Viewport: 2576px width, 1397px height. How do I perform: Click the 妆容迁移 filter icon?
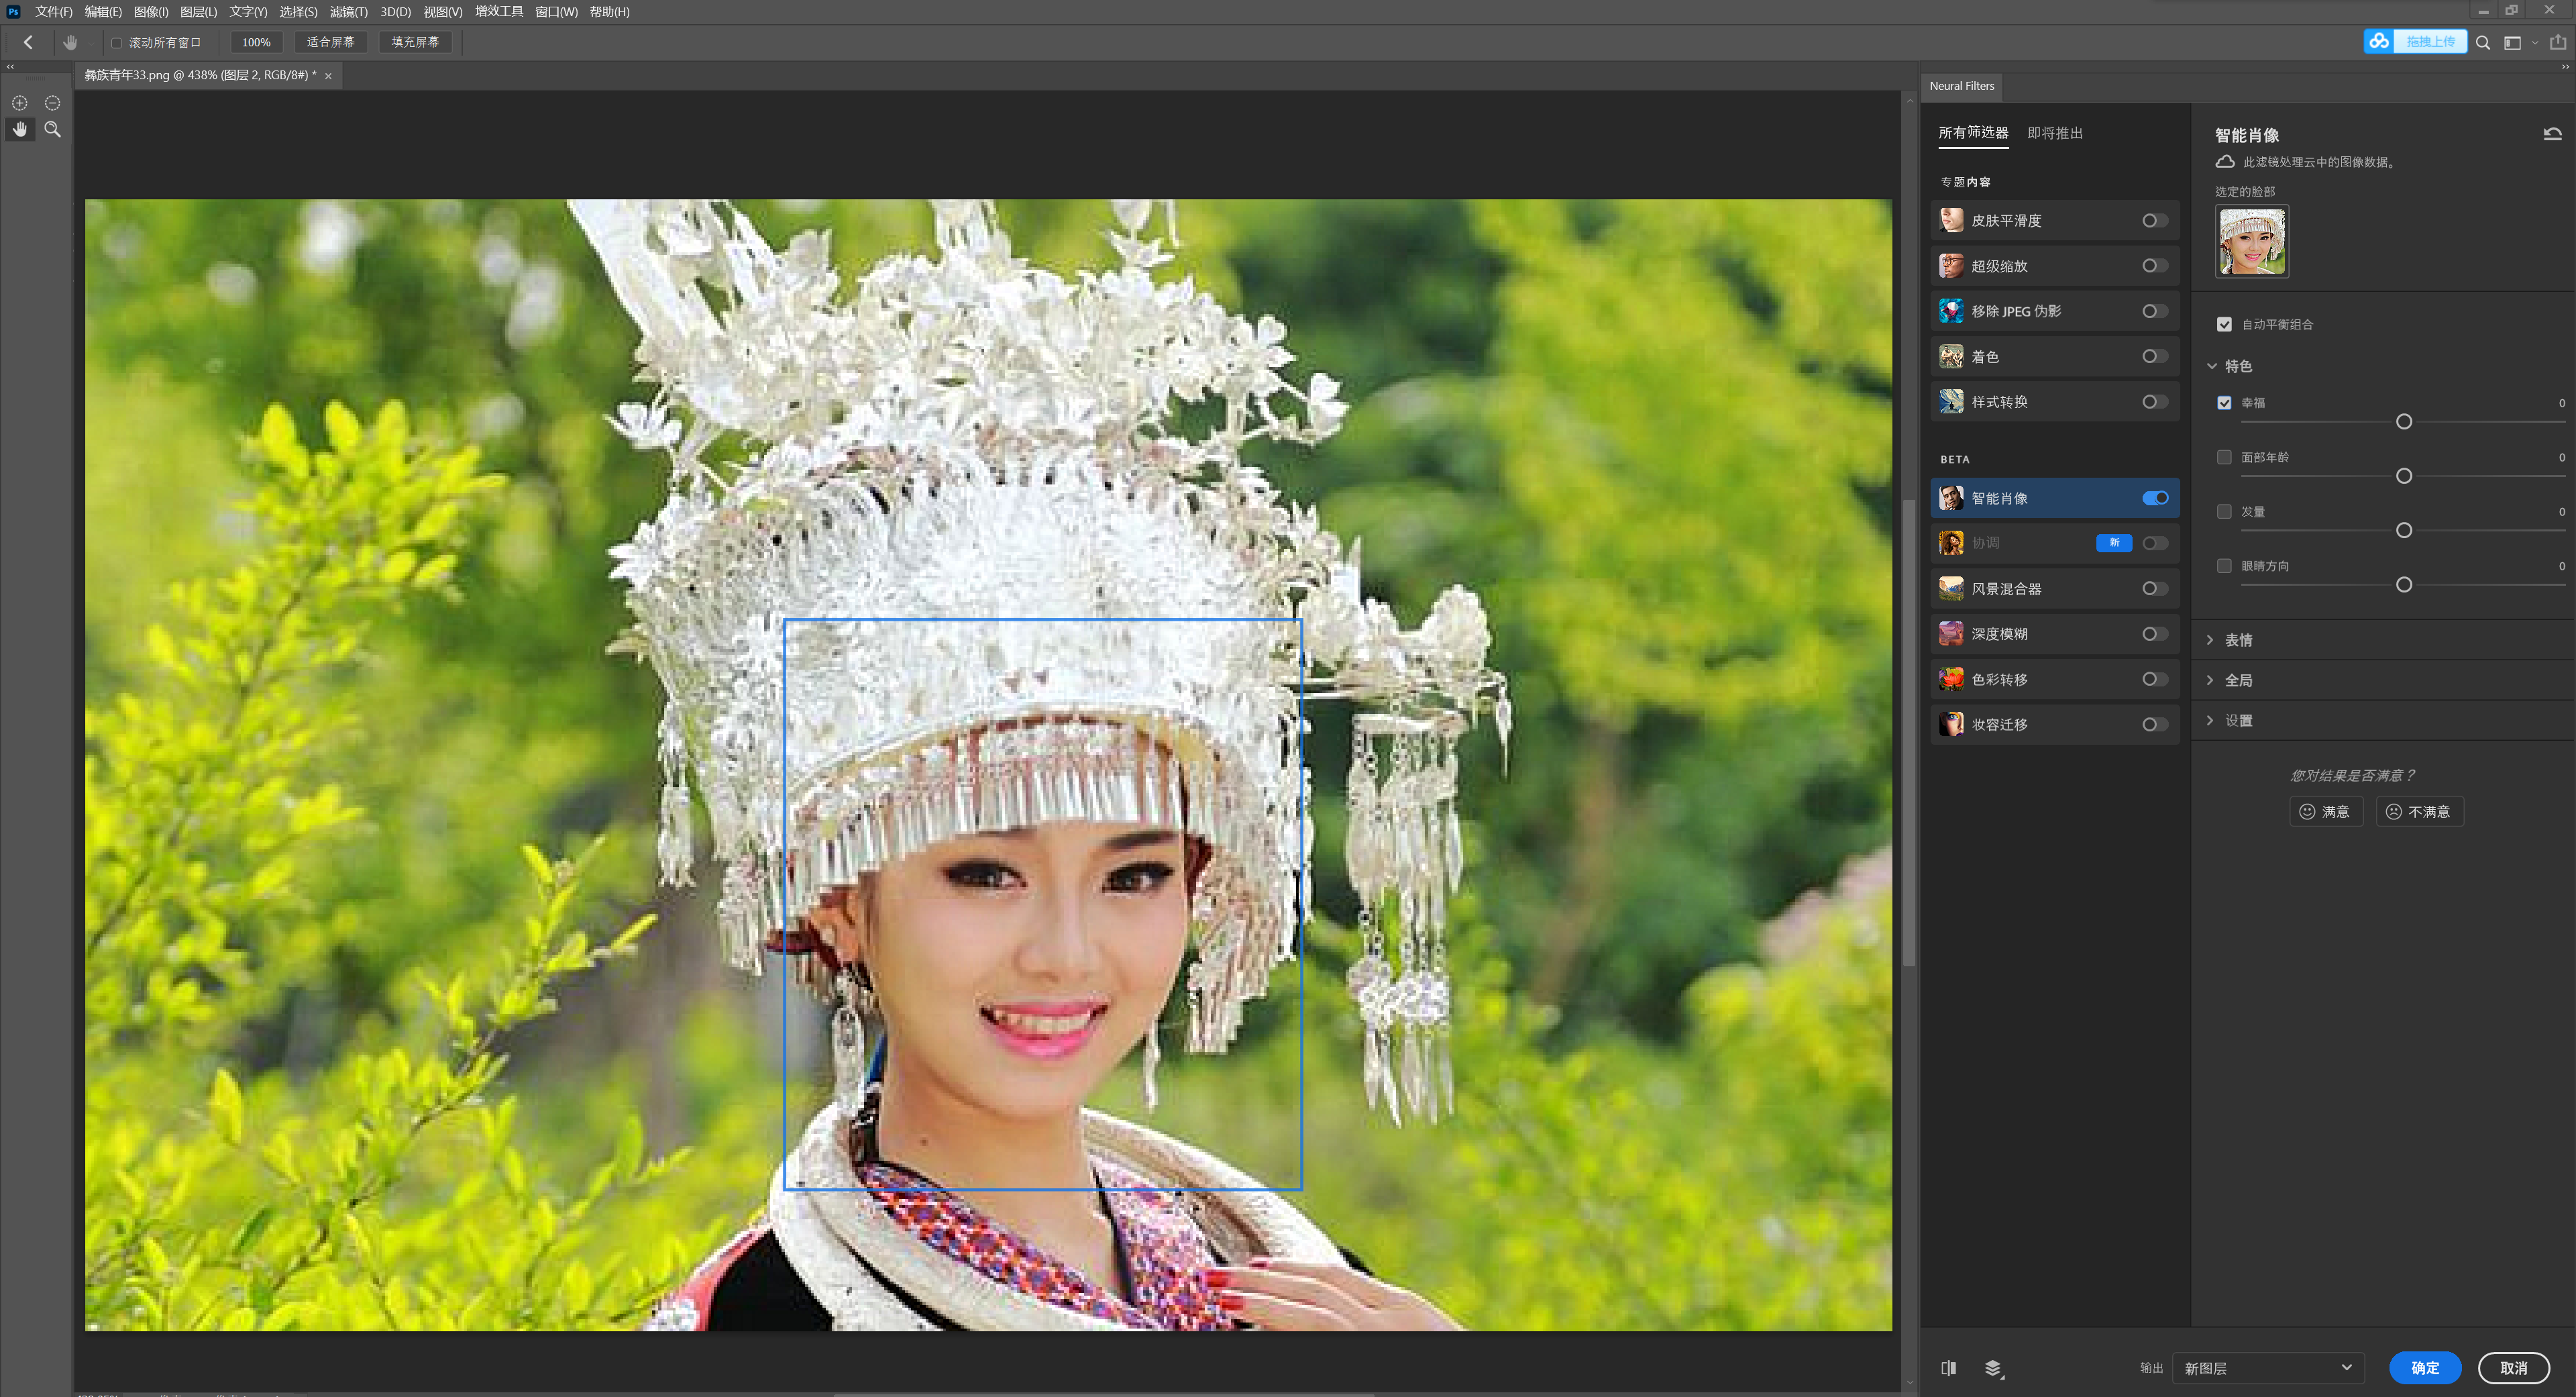click(x=1951, y=724)
